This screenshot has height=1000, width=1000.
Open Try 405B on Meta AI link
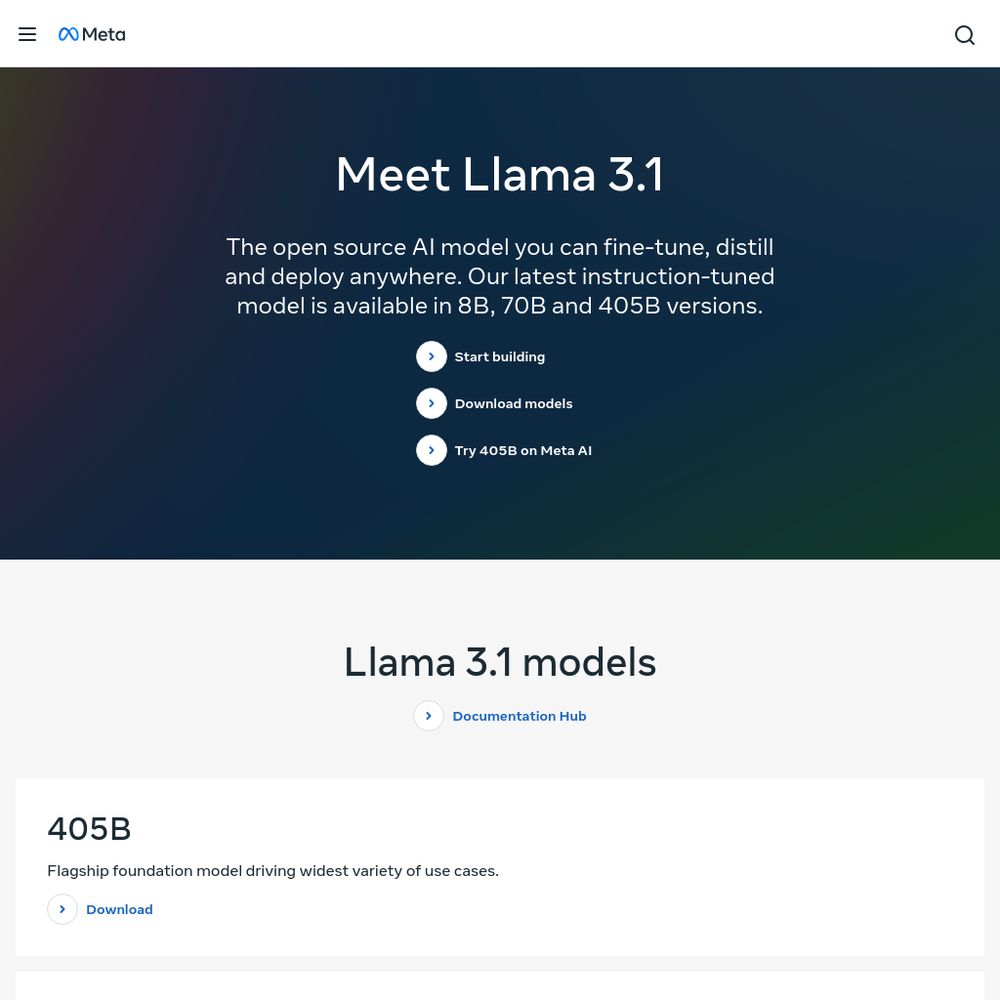click(523, 451)
